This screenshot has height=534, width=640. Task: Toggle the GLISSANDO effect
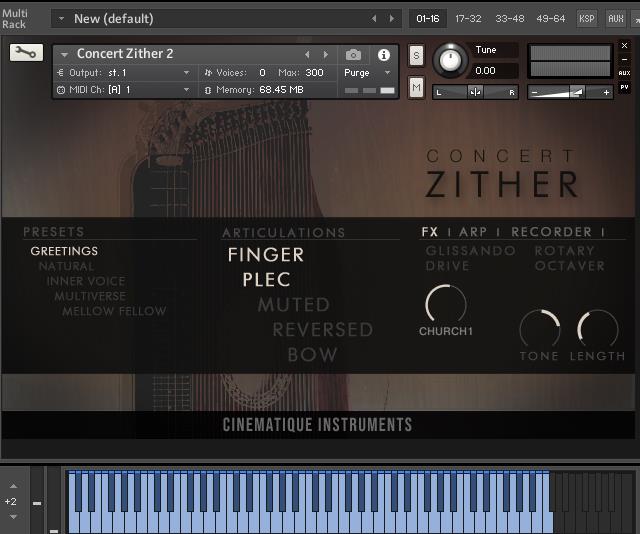pos(470,251)
